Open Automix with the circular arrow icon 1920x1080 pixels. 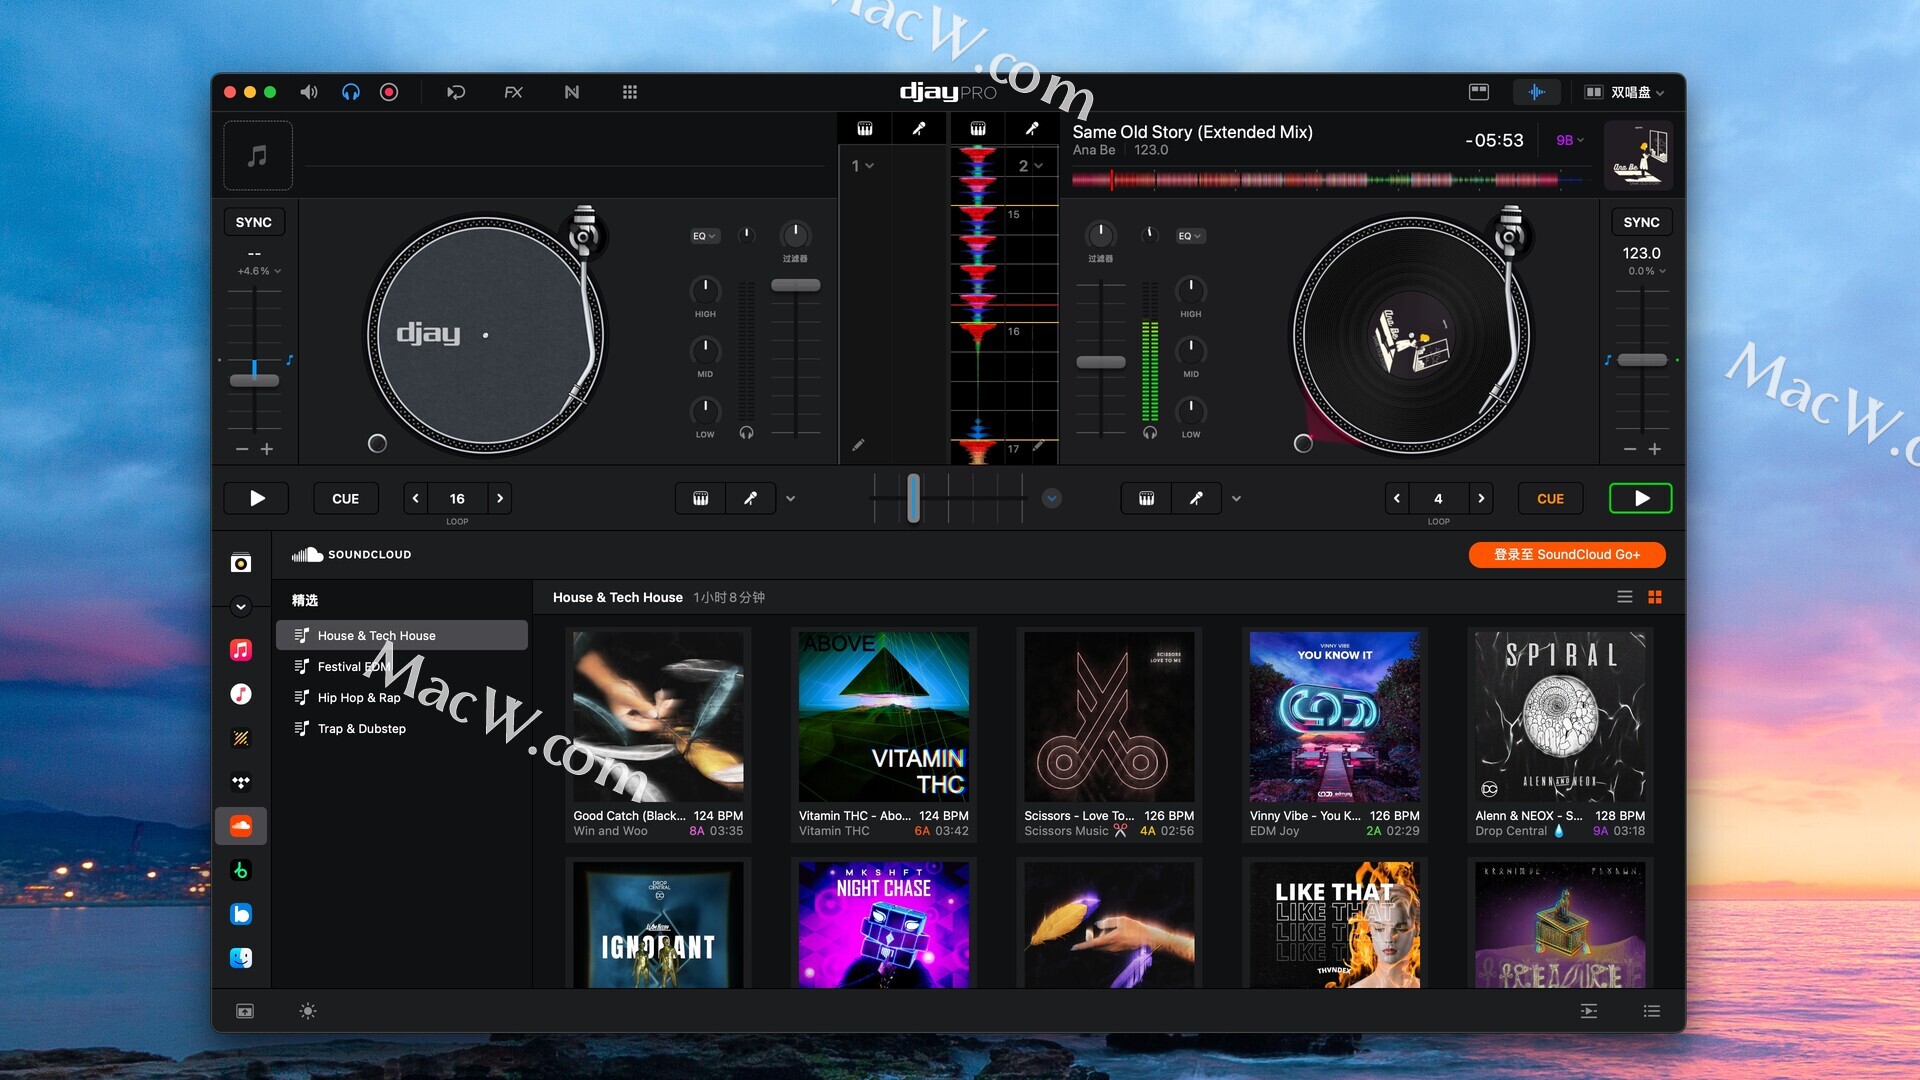click(x=456, y=92)
